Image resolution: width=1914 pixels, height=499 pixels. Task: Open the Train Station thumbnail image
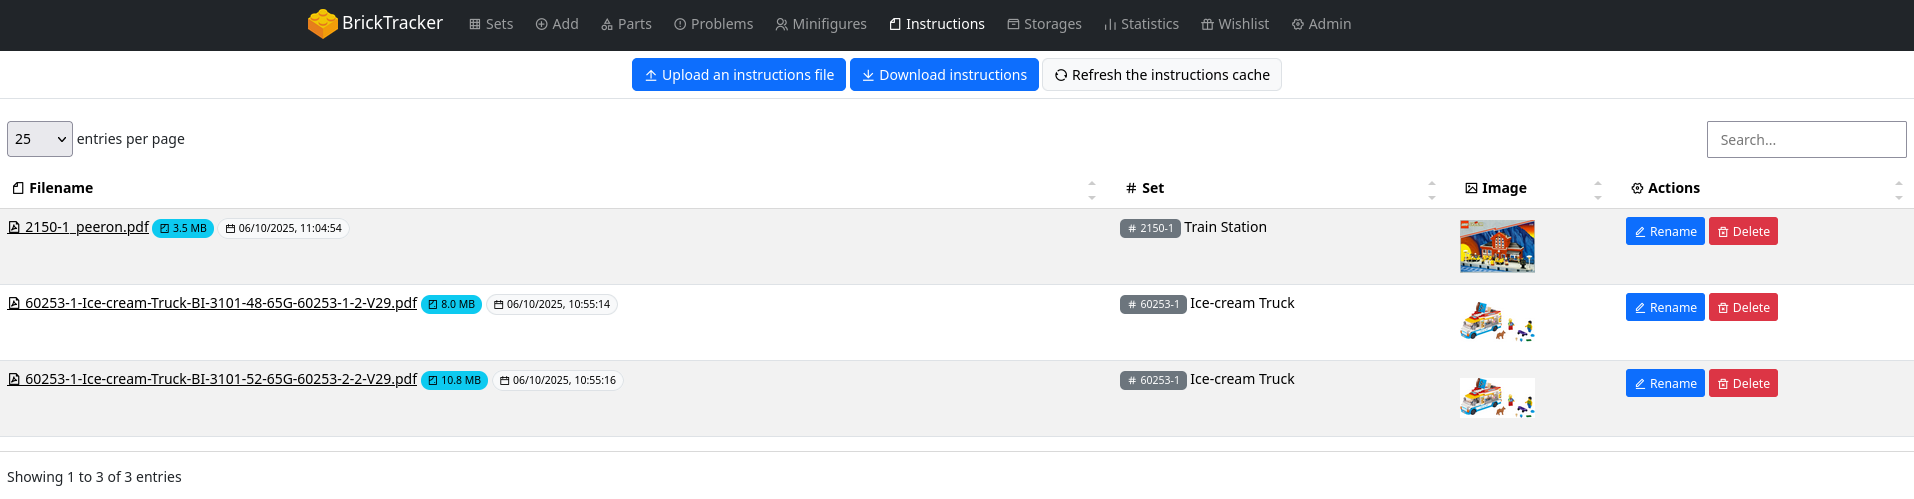[x=1497, y=246]
